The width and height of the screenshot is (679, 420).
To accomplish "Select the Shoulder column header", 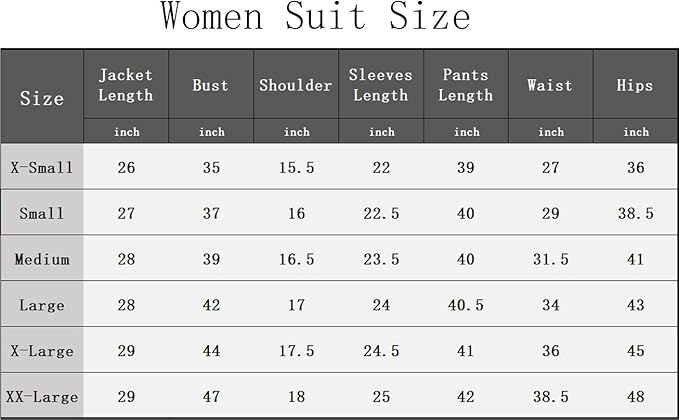I will (x=296, y=85).
